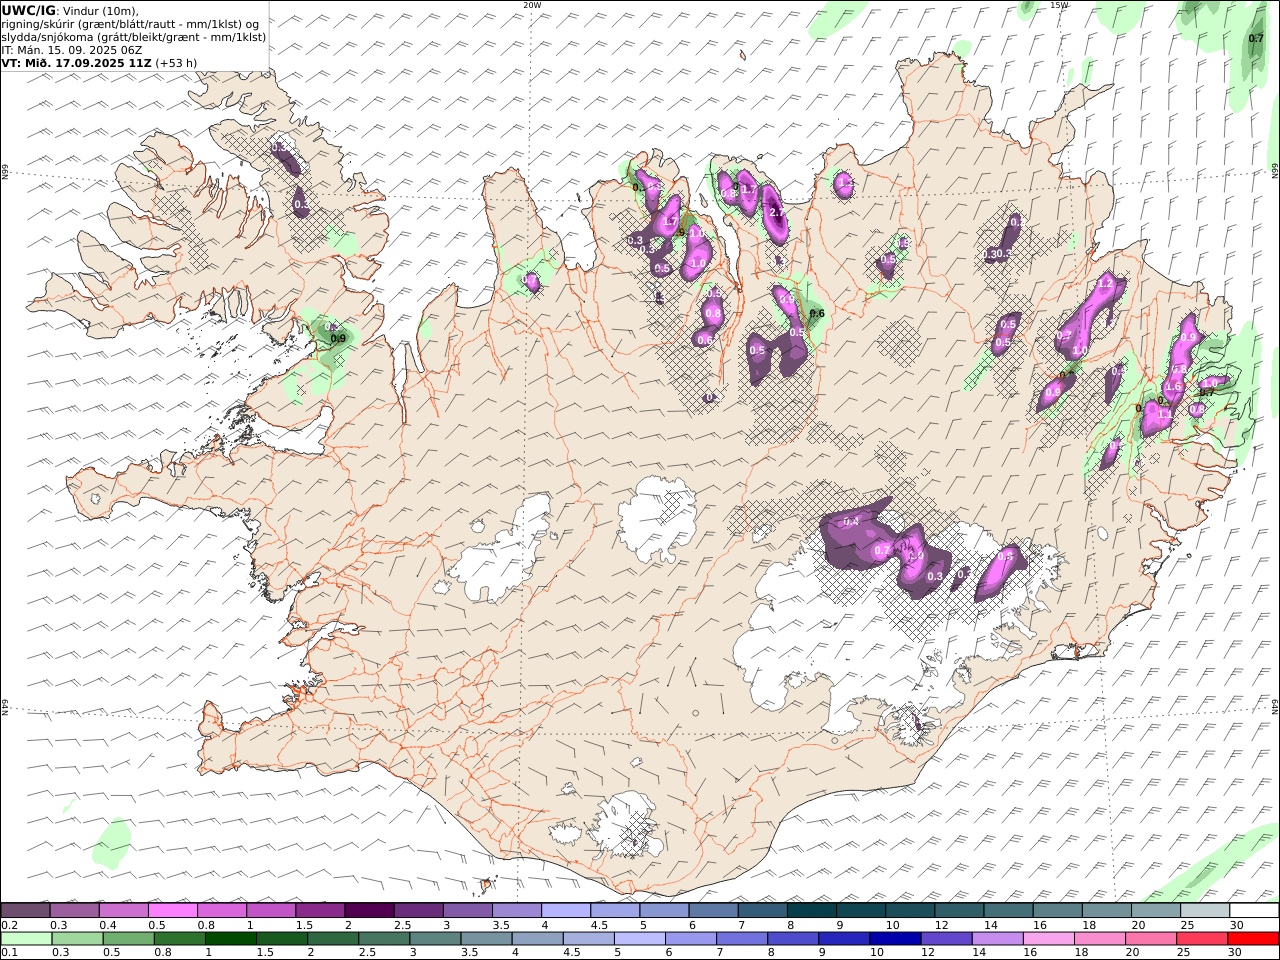Viewport: 1280px width, 960px height.
Task: Choose the lavender top-row swatch starting at 4
Action: click(x=565, y=910)
